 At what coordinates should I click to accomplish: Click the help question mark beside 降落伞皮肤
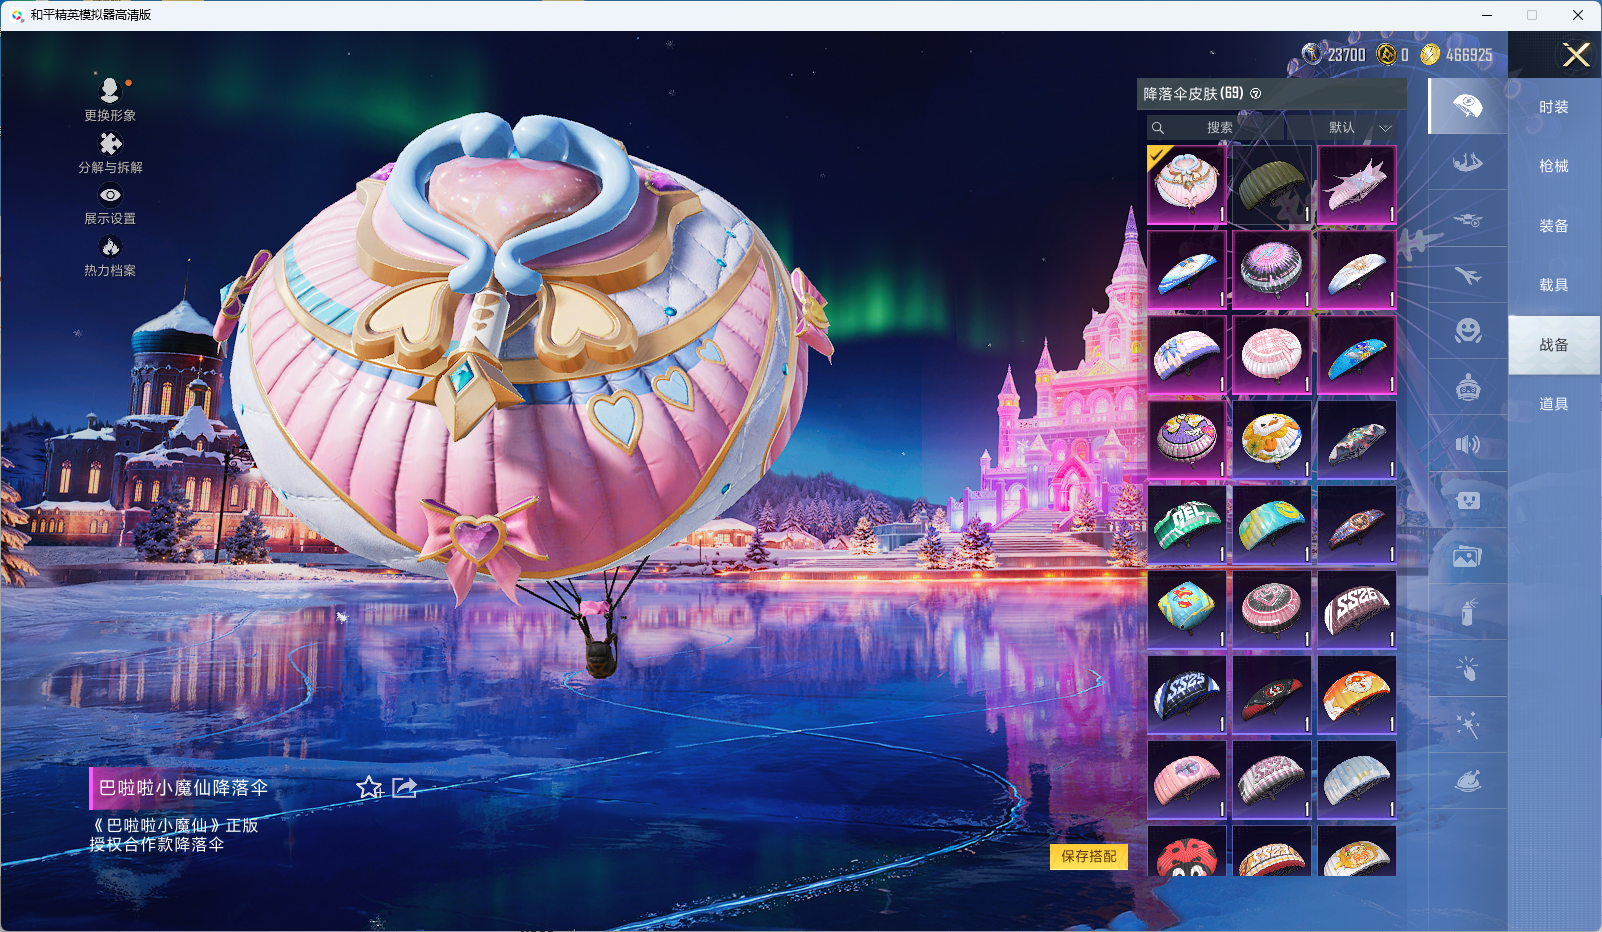[1256, 94]
